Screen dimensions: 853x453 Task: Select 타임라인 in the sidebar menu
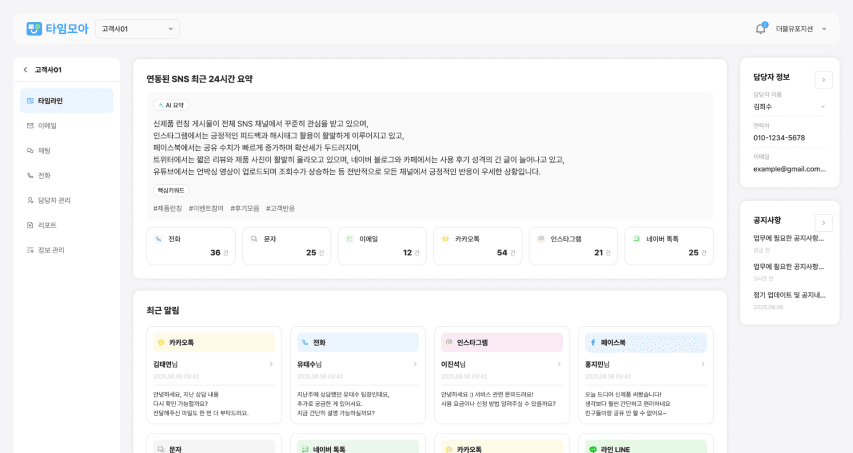pyautogui.click(x=66, y=101)
